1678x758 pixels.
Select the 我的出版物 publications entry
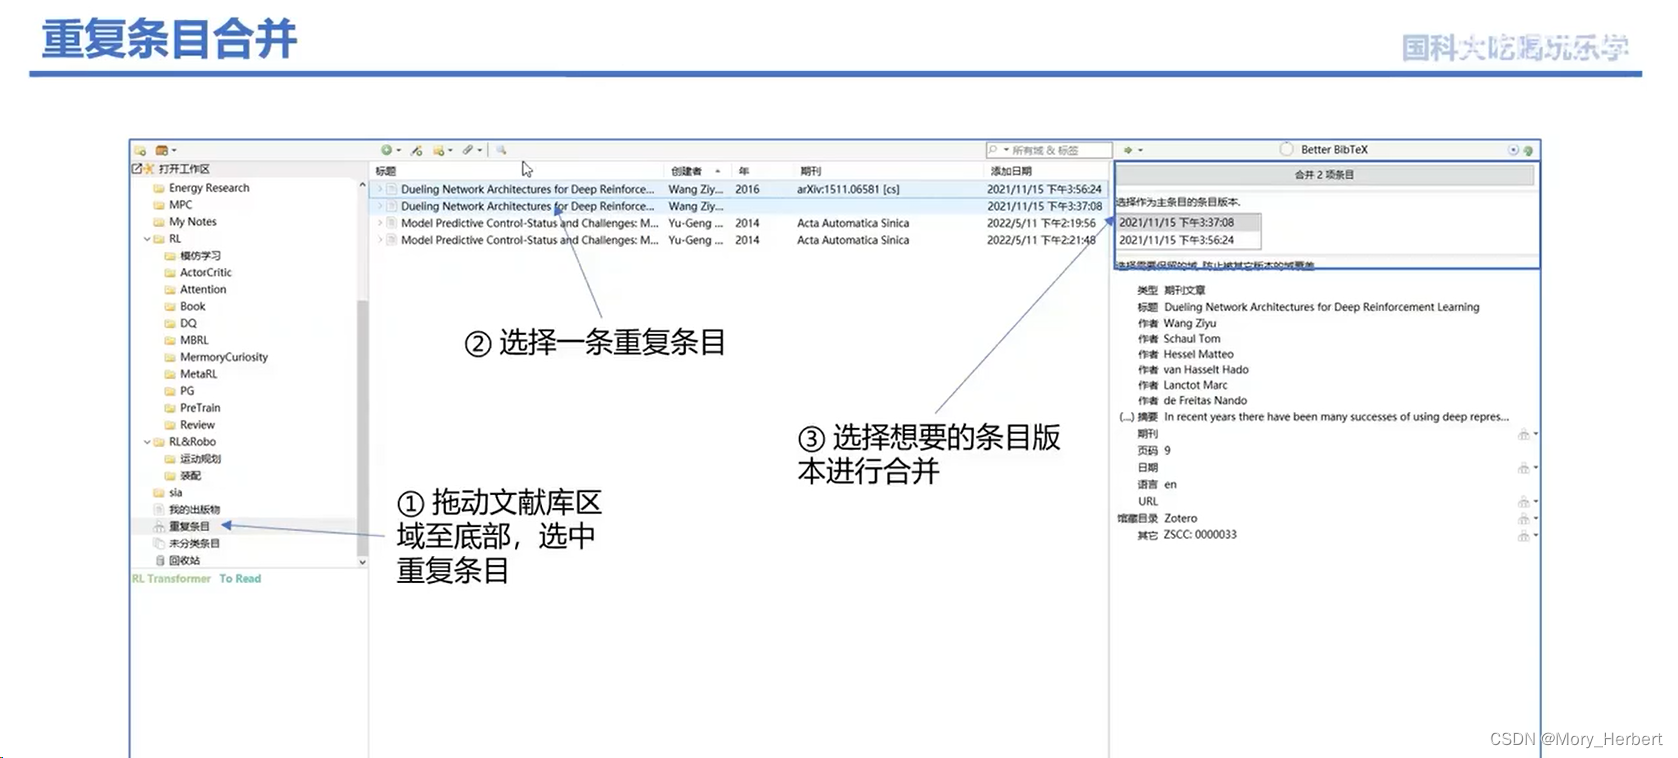[194, 509]
